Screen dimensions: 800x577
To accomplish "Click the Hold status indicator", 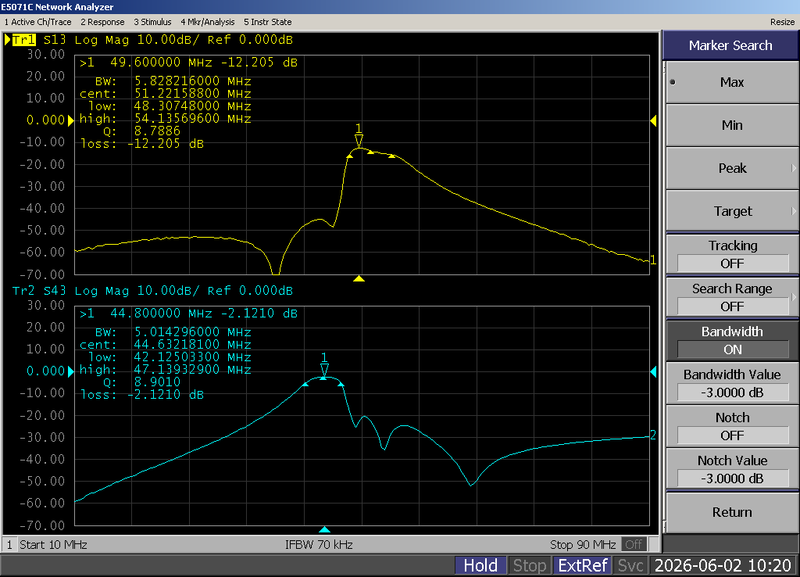I will coord(480,565).
